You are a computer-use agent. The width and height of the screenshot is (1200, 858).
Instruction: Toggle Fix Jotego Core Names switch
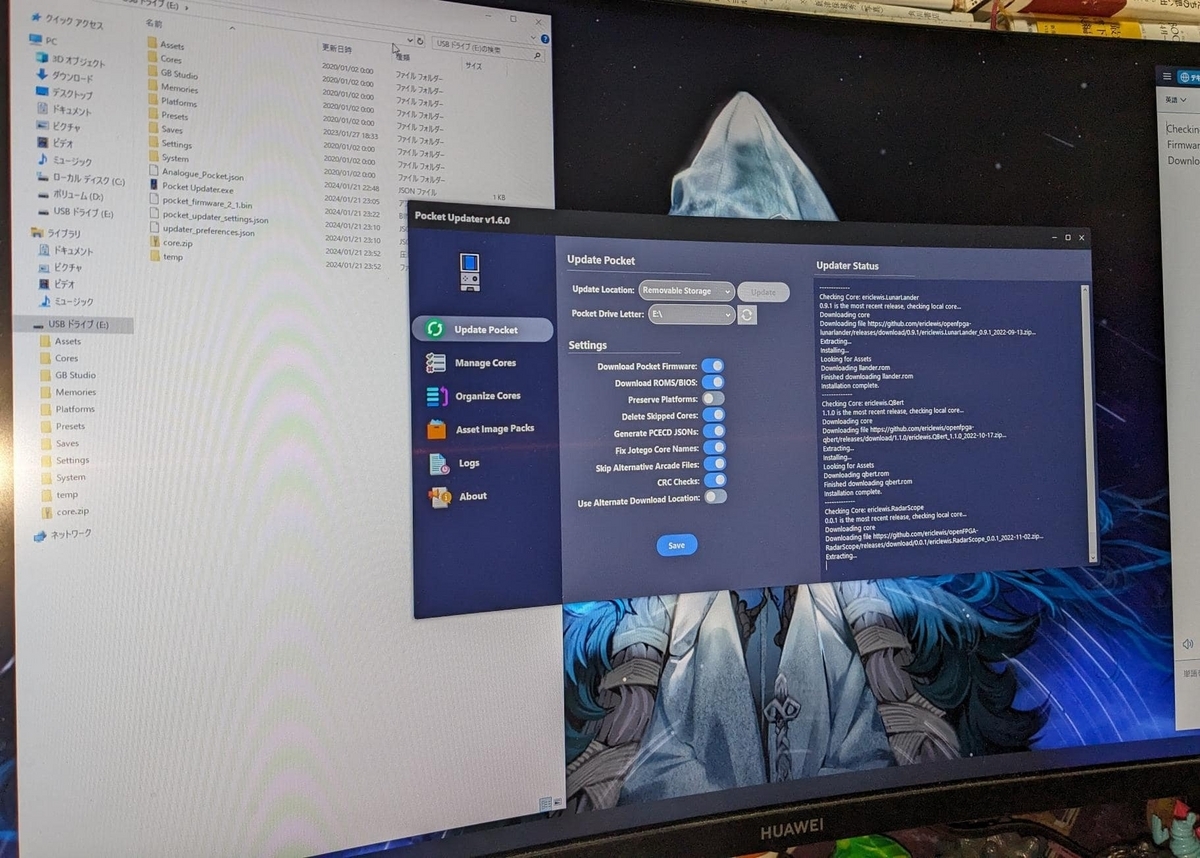pos(715,447)
